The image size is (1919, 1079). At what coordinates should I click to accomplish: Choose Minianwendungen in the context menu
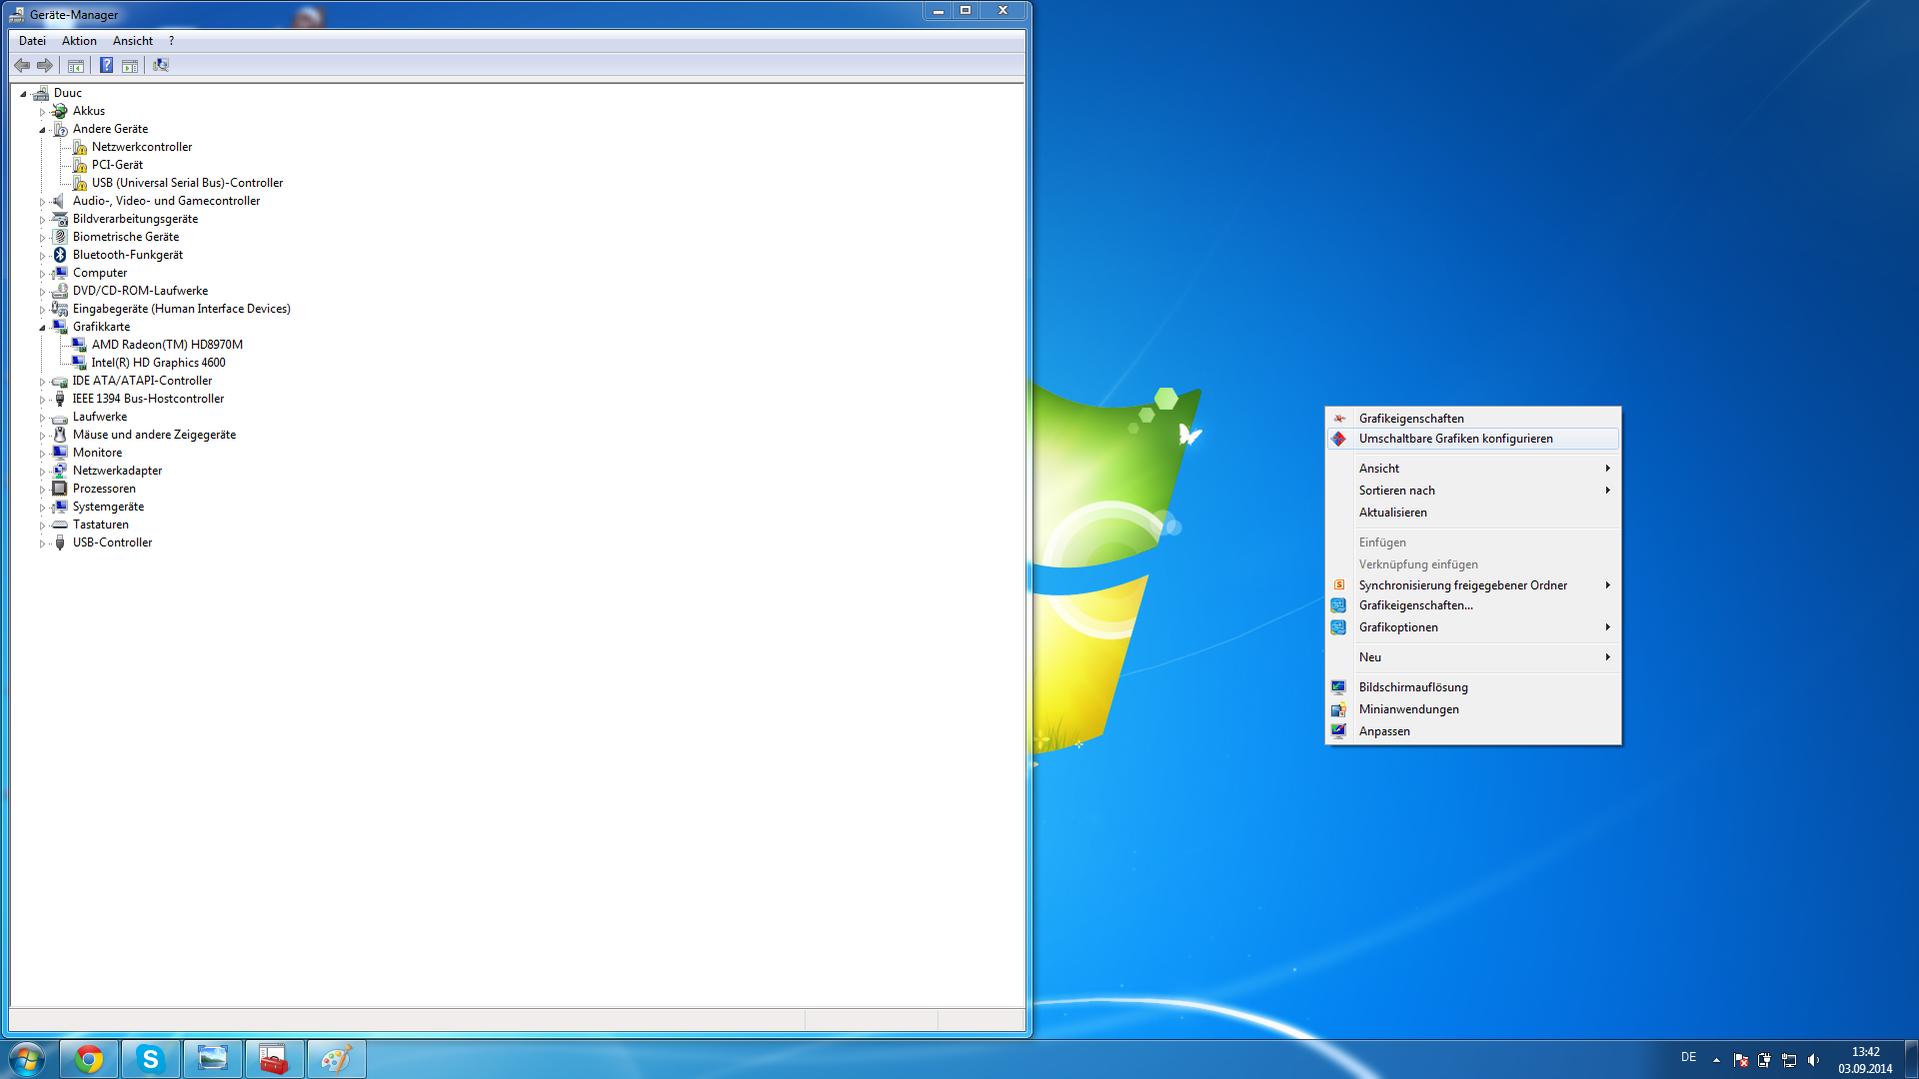1472,710
